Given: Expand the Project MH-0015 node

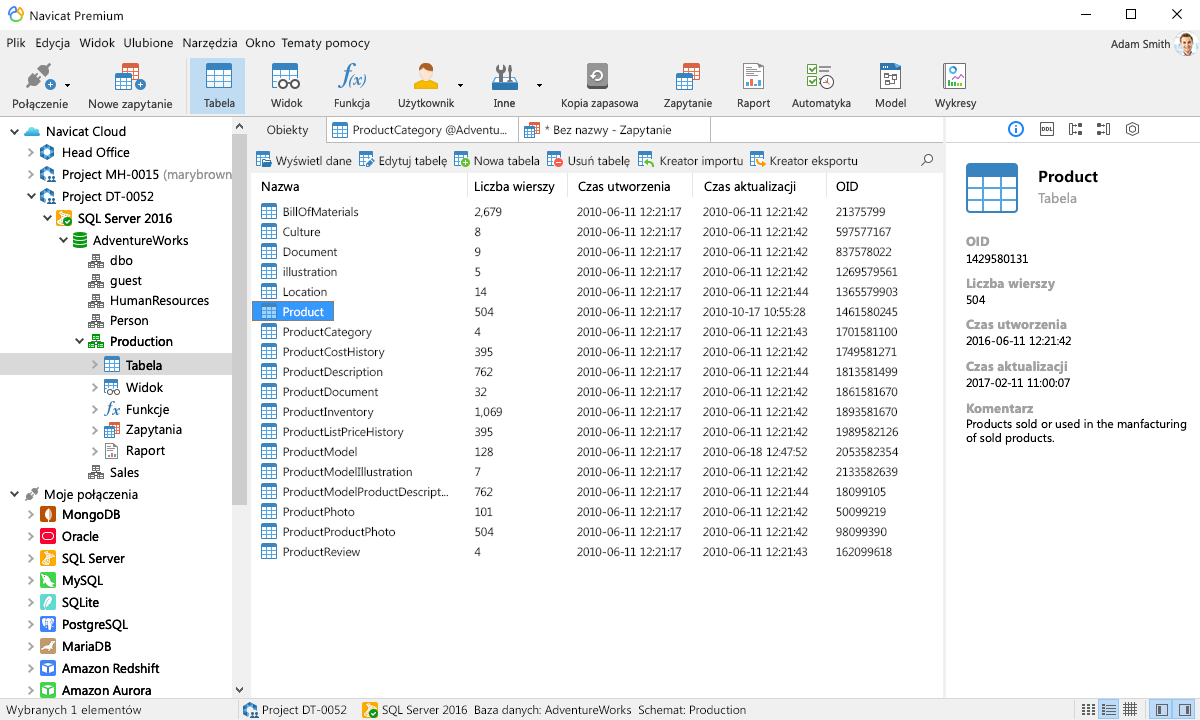Looking at the screenshot, I should click(x=31, y=174).
